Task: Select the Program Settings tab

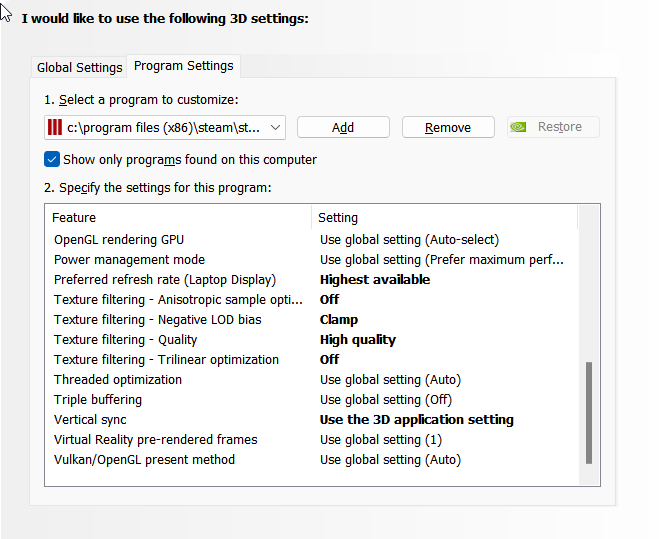Action: point(183,66)
